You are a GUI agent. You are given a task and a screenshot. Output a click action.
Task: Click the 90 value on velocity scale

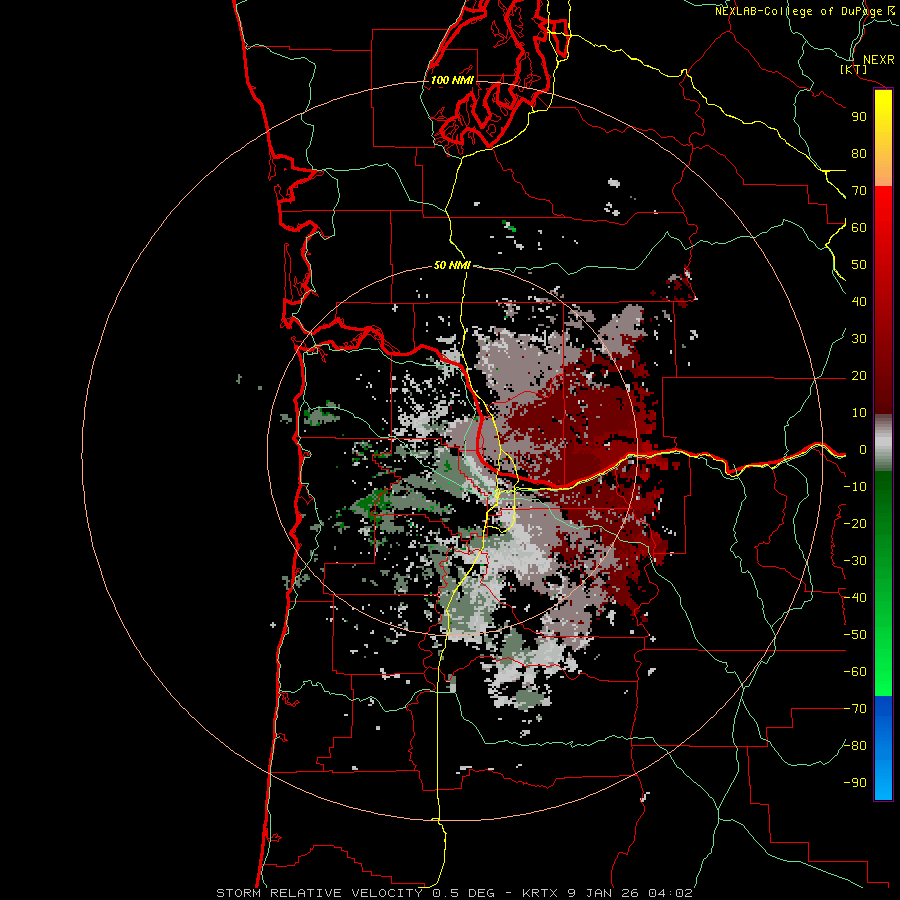859,117
